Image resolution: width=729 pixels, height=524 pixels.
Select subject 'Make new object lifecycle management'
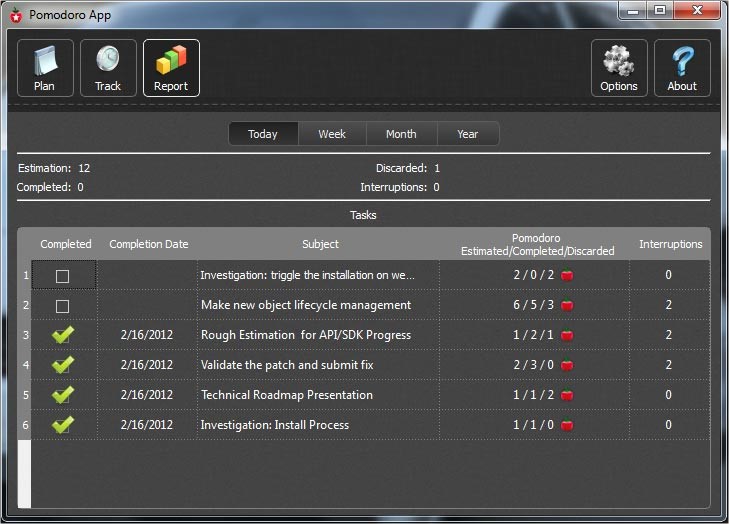click(306, 305)
